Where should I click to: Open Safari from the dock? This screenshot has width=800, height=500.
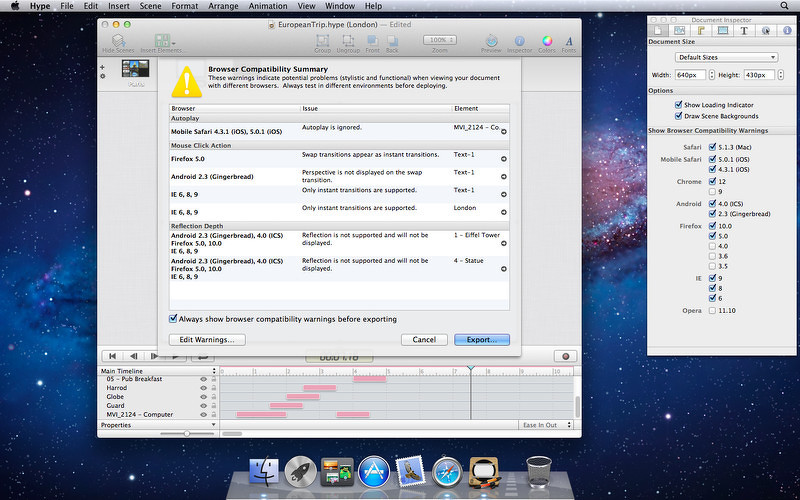447,472
